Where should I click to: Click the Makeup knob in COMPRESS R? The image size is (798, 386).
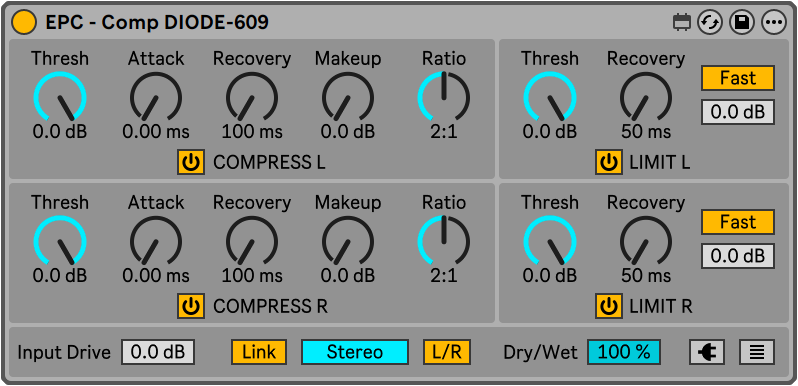pos(348,241)
